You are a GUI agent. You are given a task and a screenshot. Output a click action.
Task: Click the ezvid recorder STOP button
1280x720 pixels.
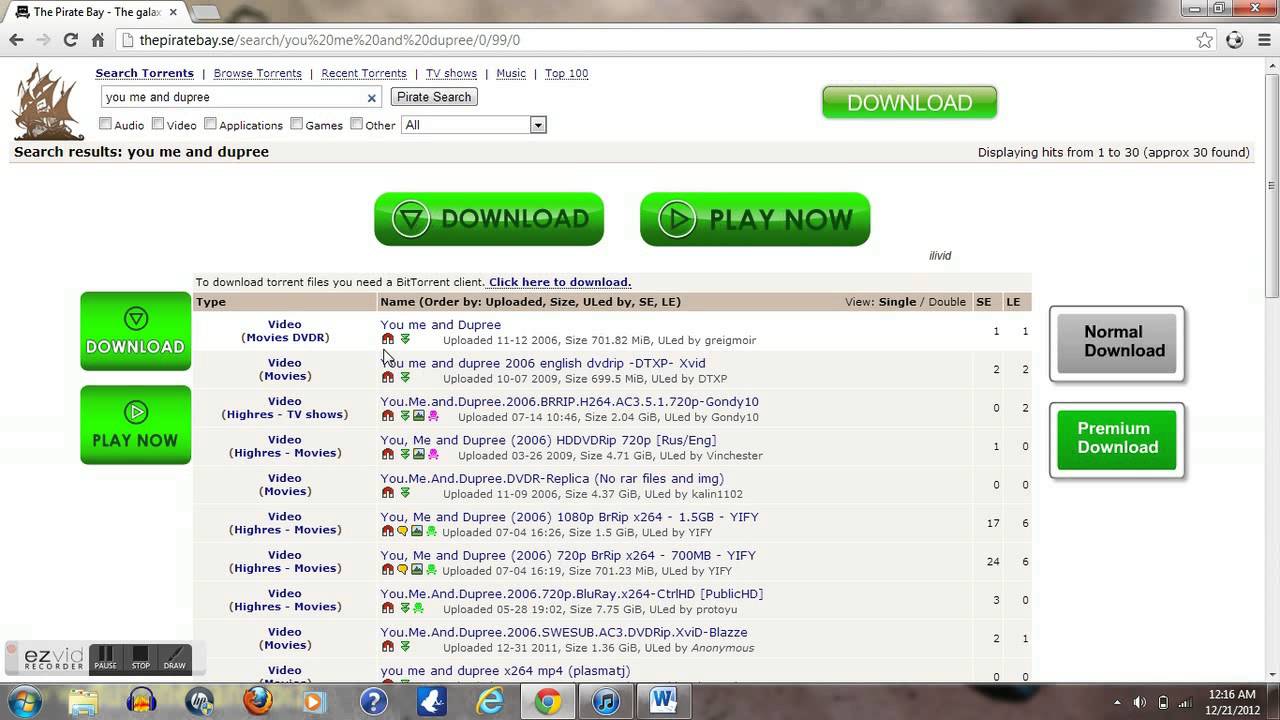[x=141, y=658]
